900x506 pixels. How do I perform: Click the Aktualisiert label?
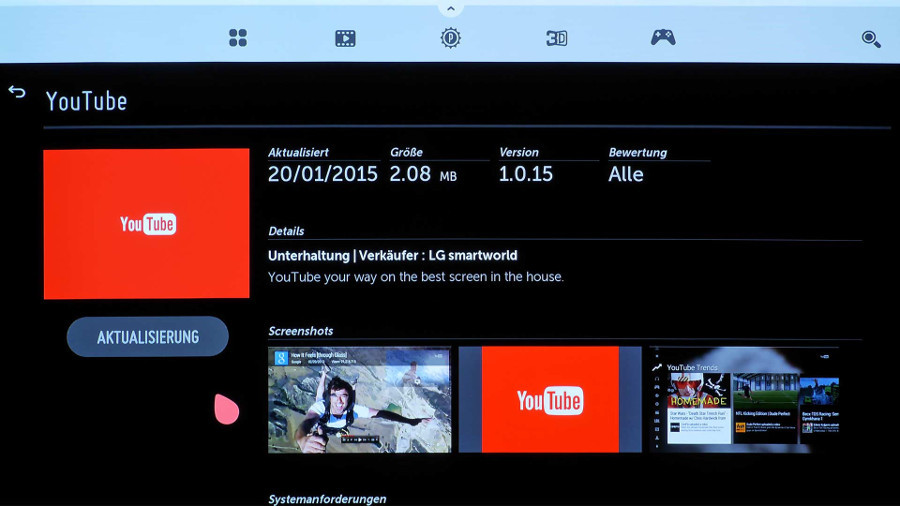pyautogui.click(x=298, y=152)
